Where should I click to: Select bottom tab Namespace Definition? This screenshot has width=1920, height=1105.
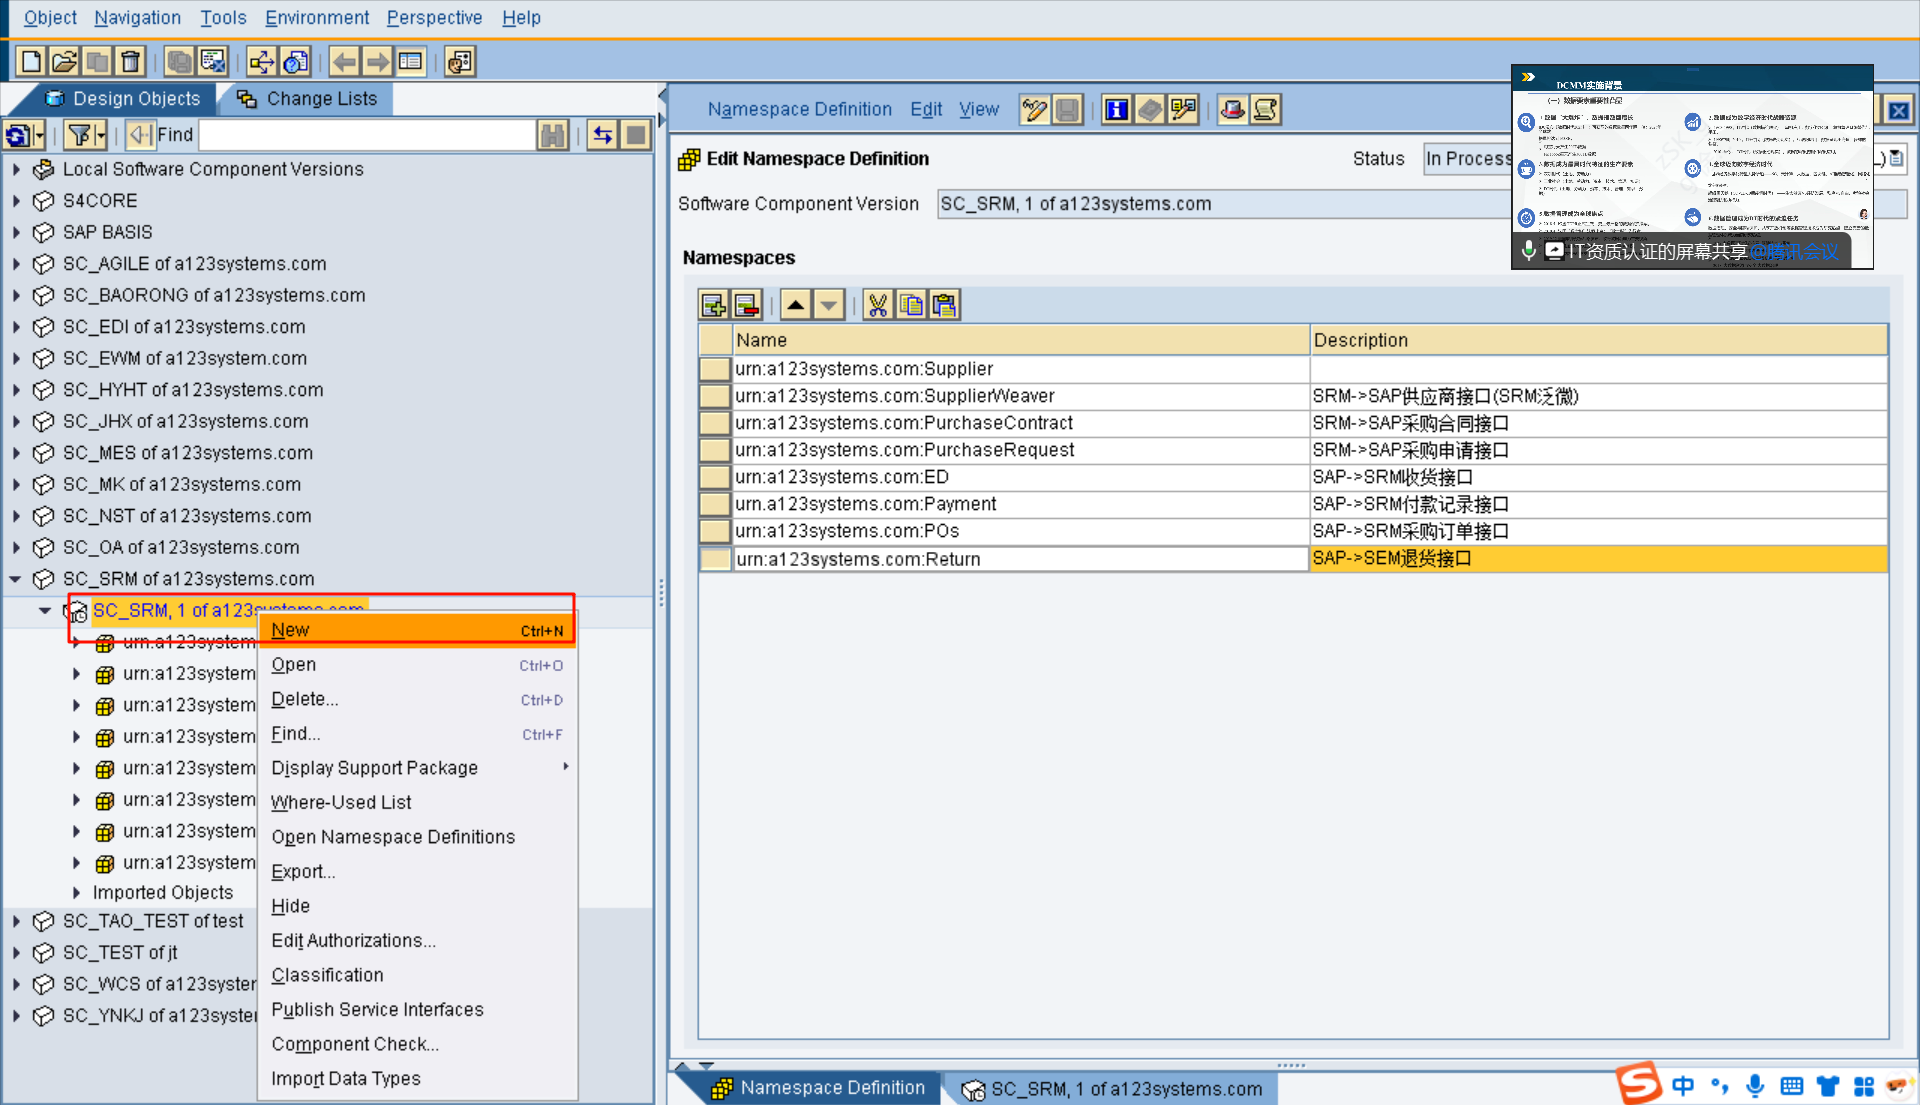pos(818,1088)
